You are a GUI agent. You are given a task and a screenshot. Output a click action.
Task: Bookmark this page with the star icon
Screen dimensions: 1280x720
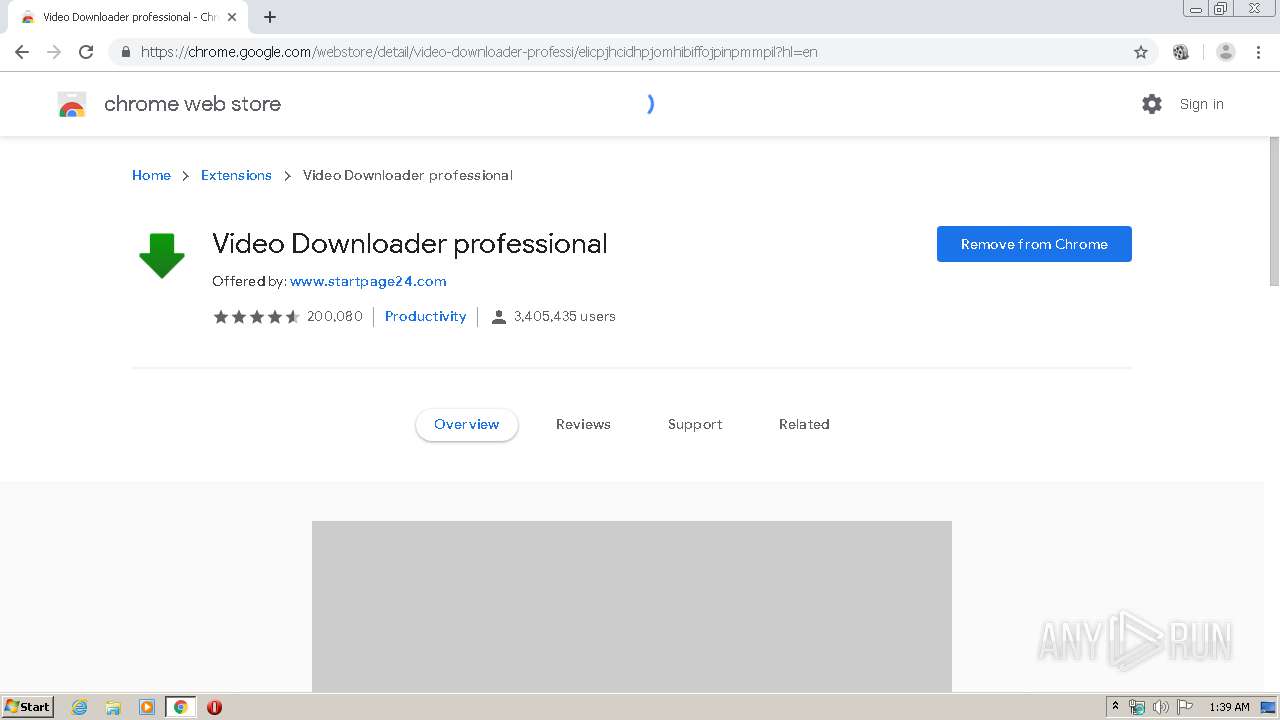point(1141,52)
